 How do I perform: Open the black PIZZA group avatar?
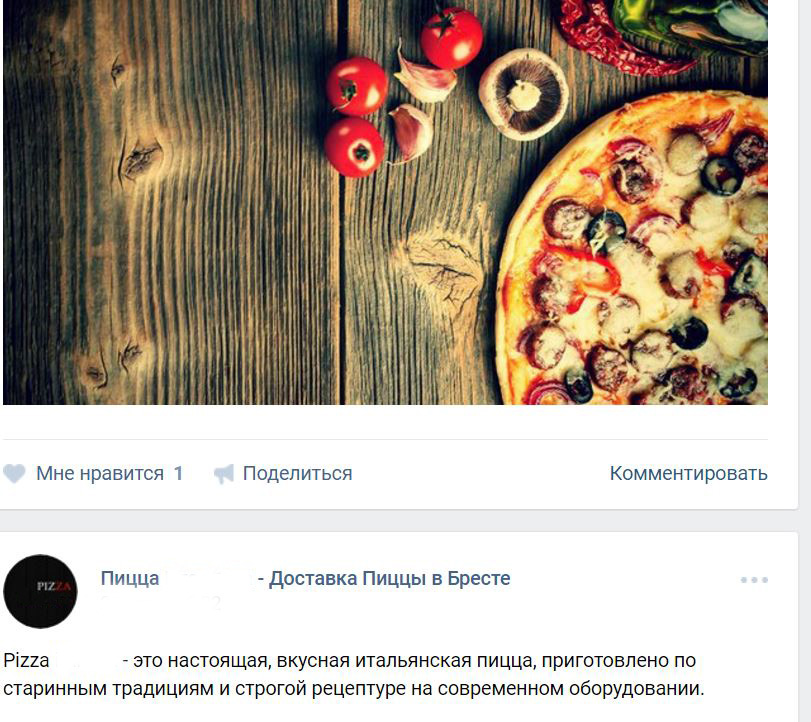40,592
